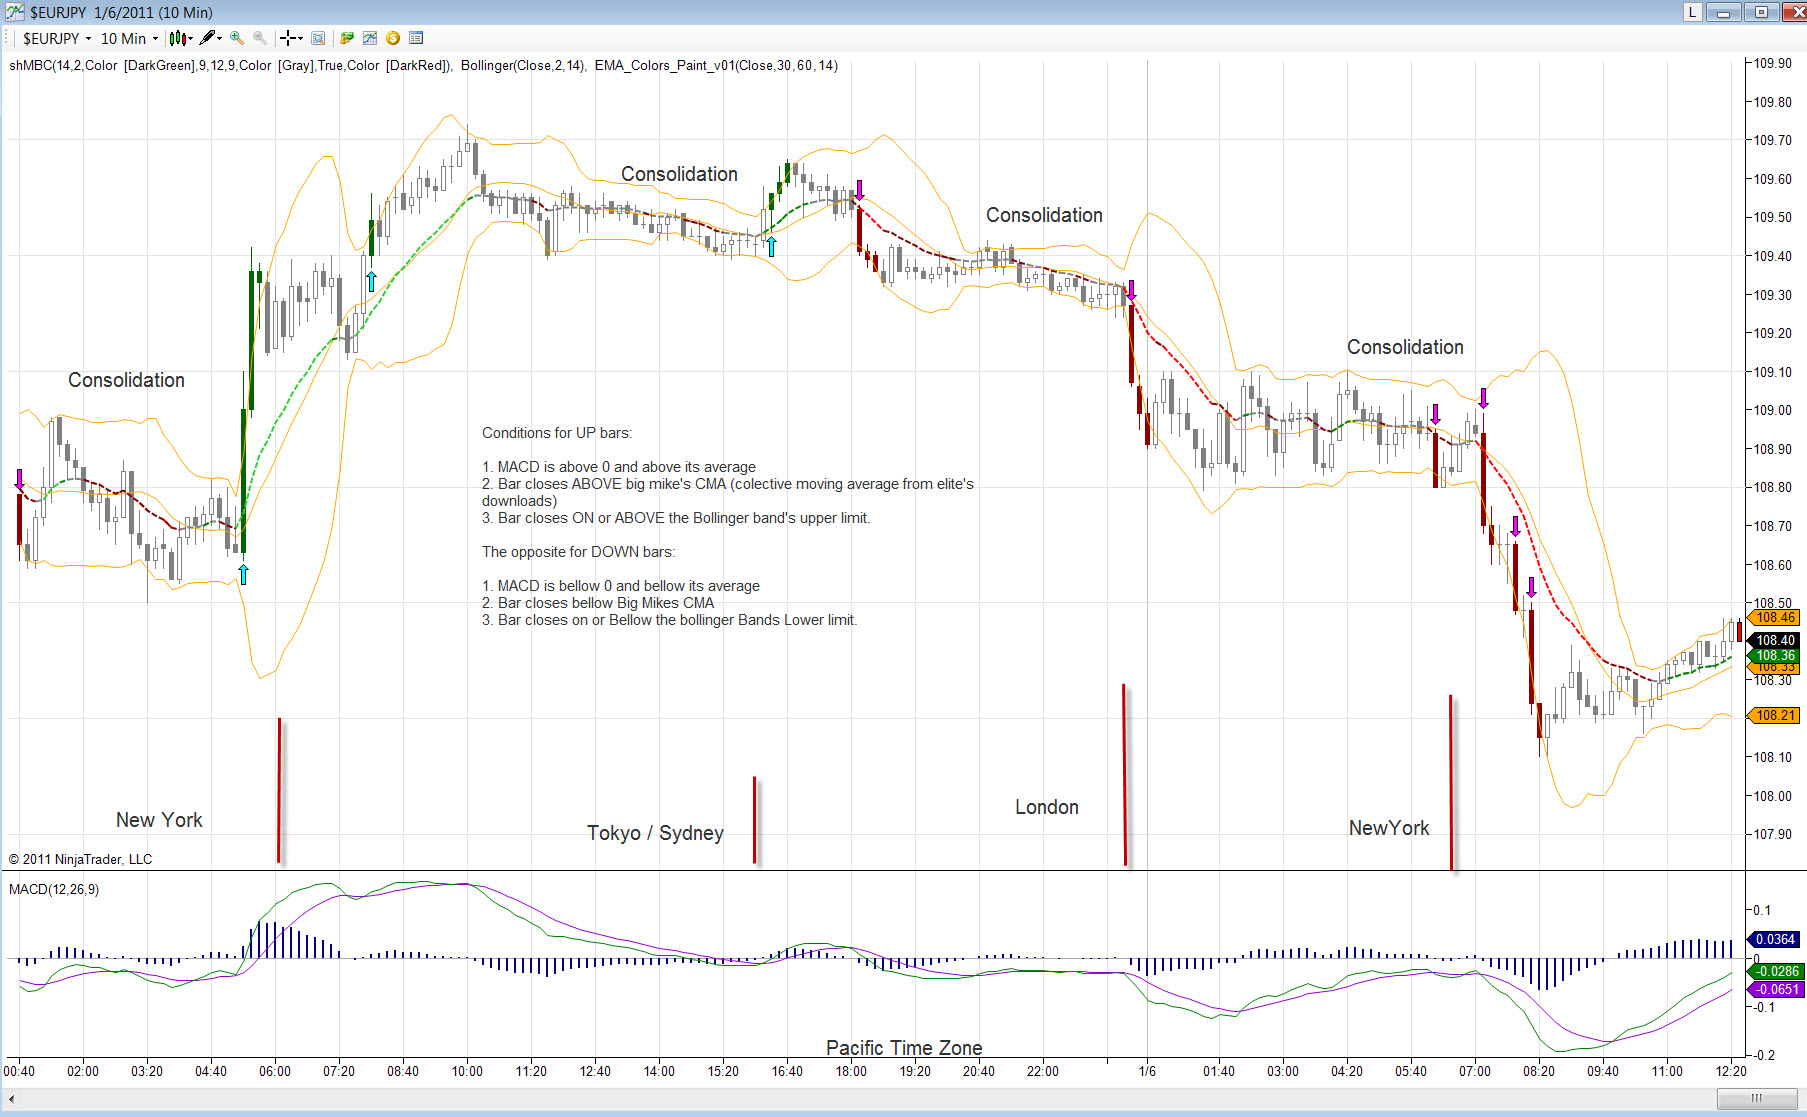Open the Data Box icon in the toolbar

318,38
